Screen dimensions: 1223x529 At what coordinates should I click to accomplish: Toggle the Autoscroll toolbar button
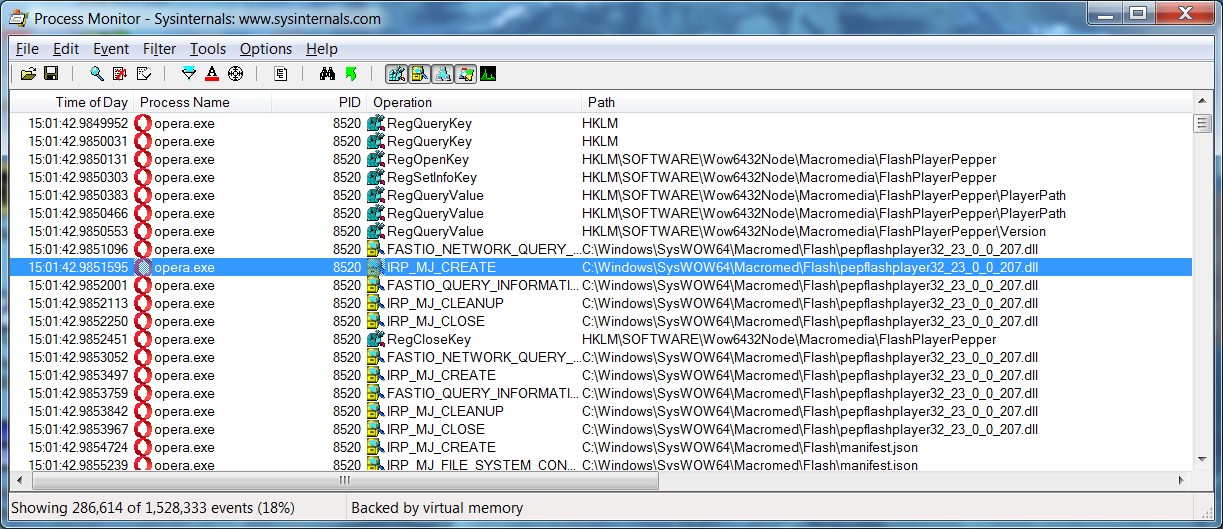point(120,74)
